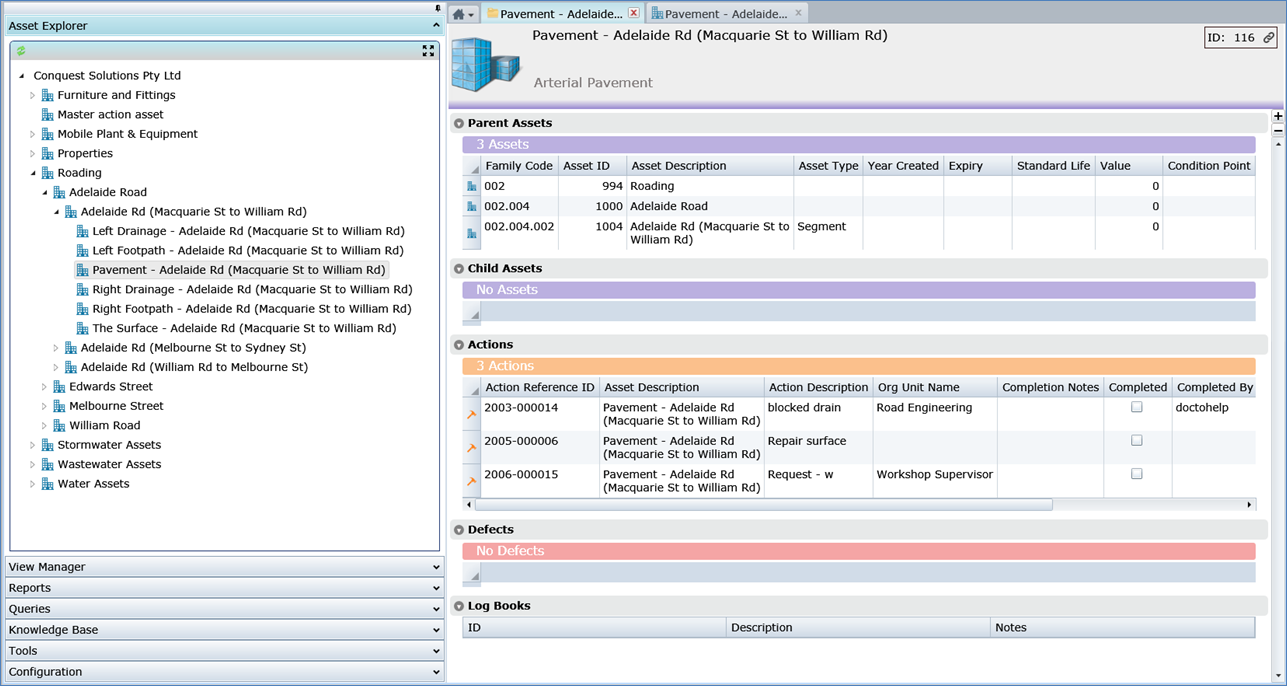Click the home icon tab button

click(x=462, y=14)
